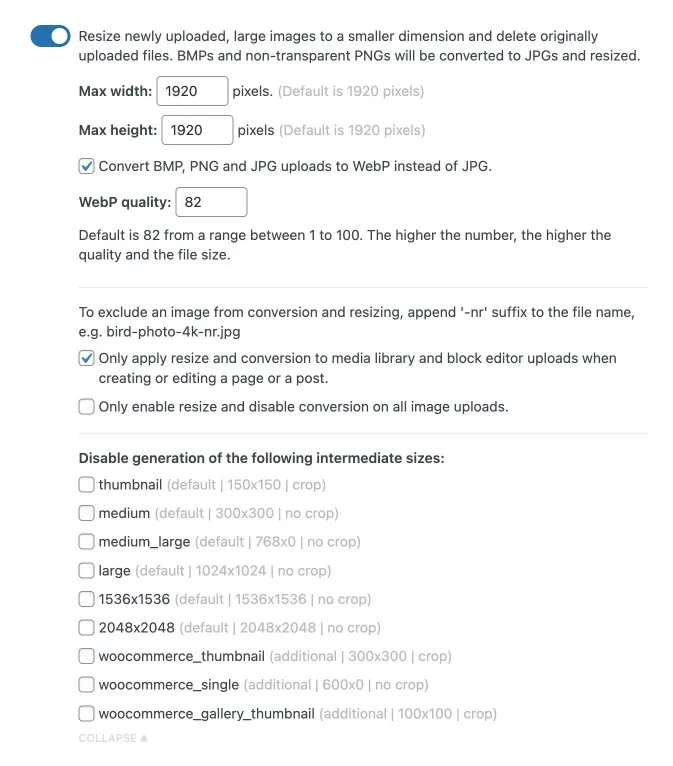Click the WebP quality input field
The height and width of the screenshot is (766, 673).
pyautogui.click(x=210, y=202)
